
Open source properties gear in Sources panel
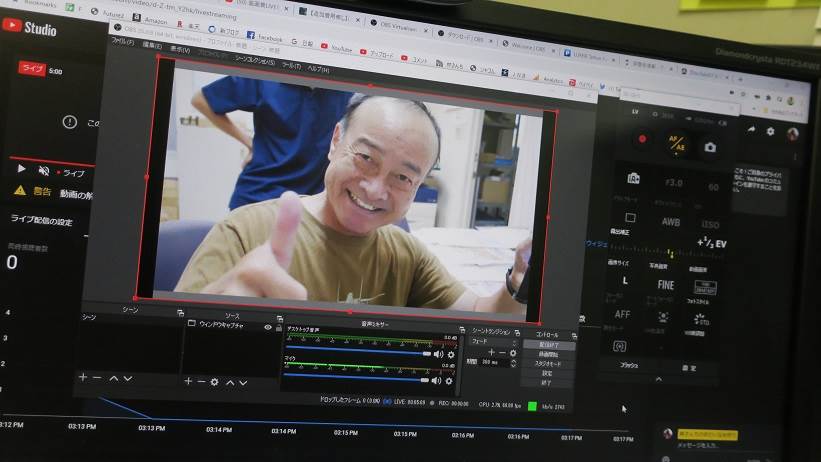pos(215,382)
